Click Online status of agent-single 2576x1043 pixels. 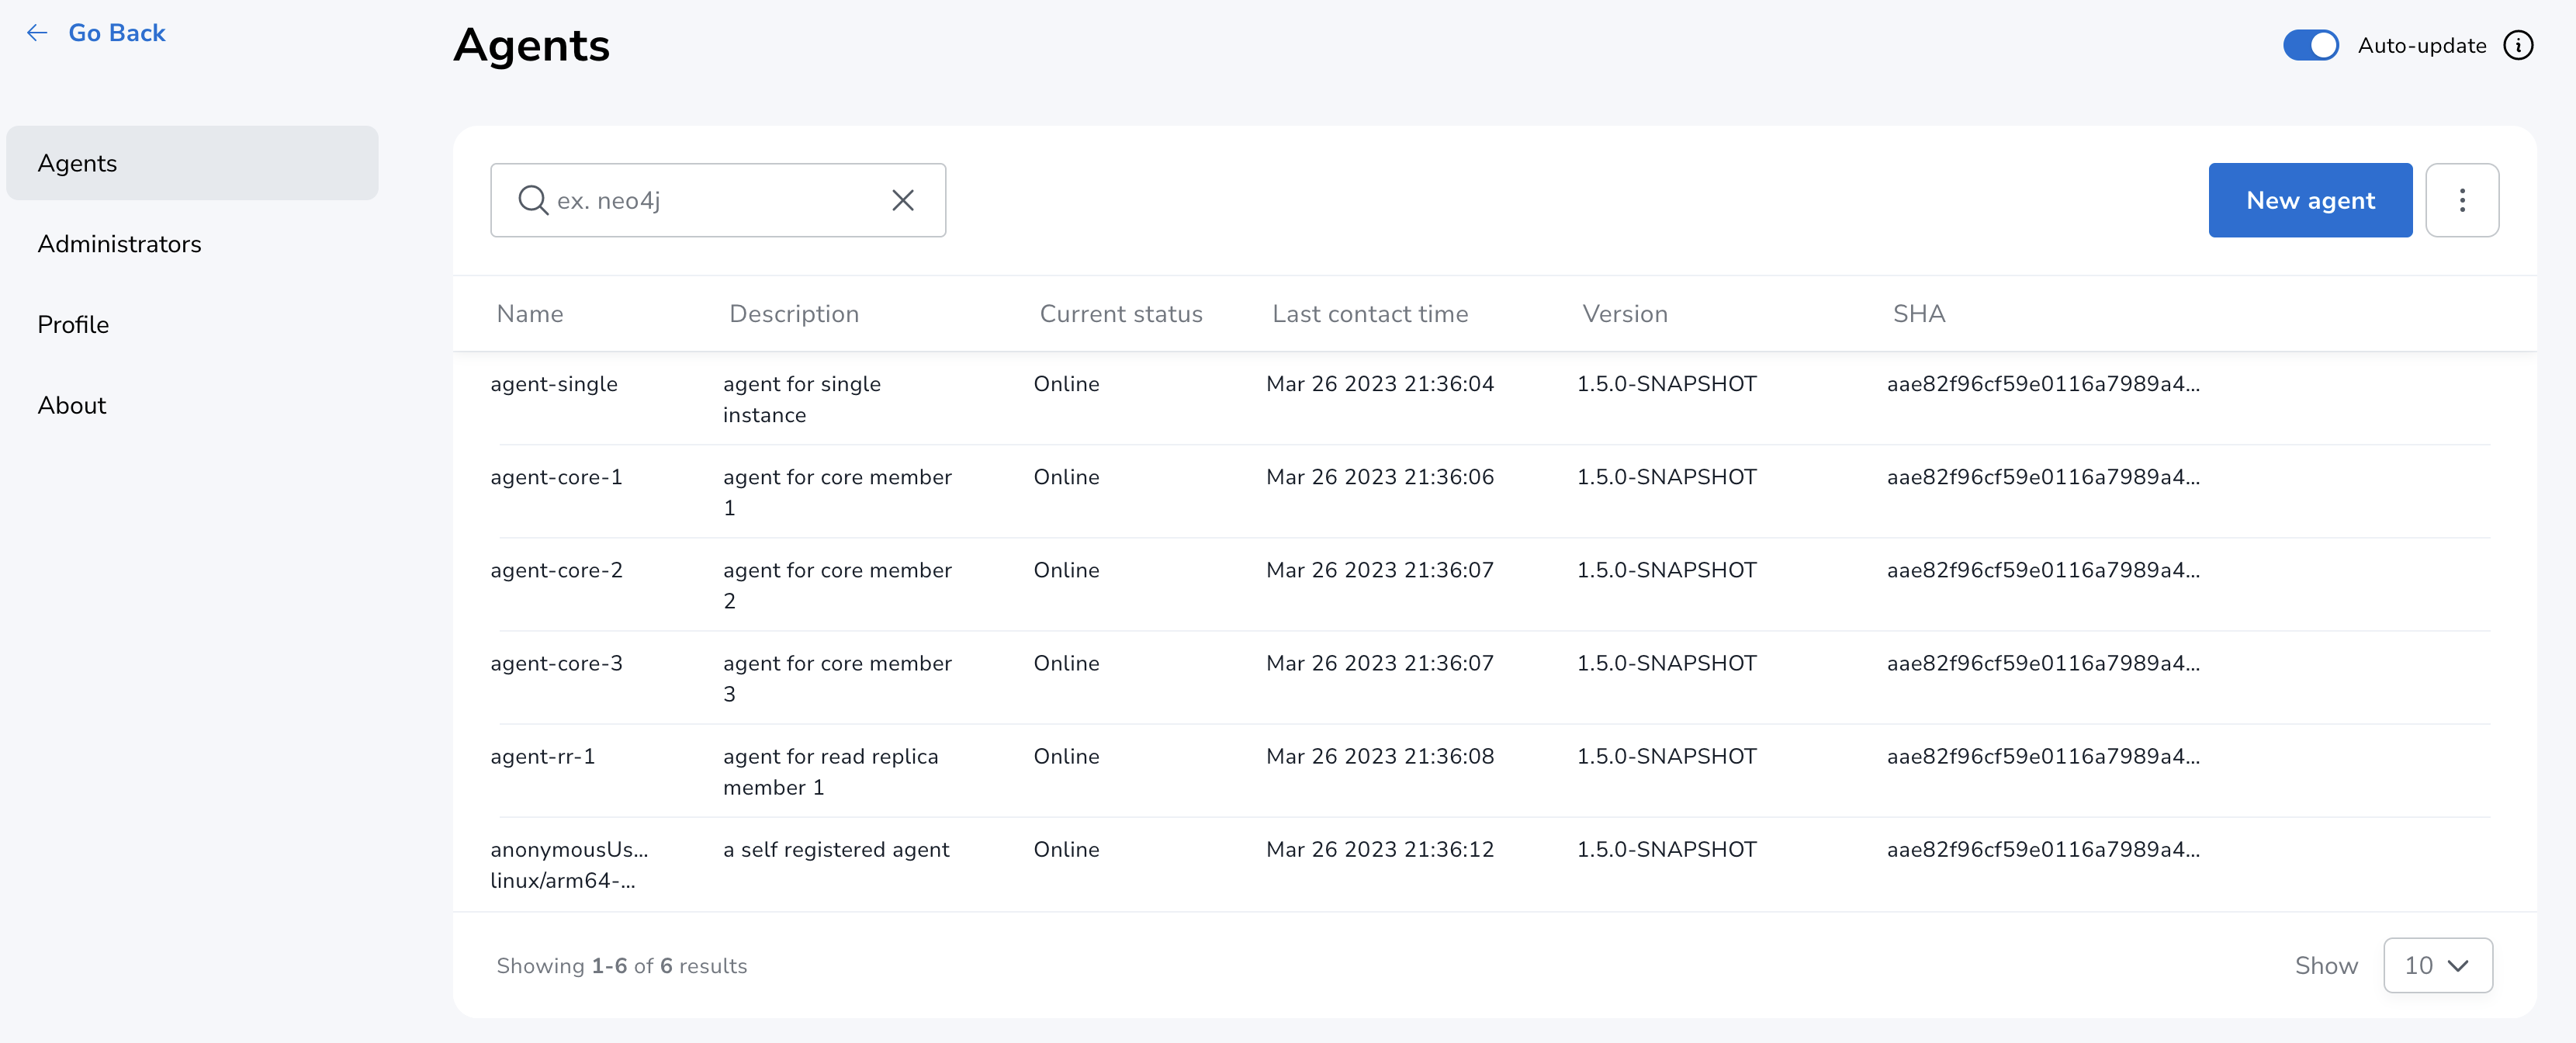pyautogui.click(x=1066, y=384)
